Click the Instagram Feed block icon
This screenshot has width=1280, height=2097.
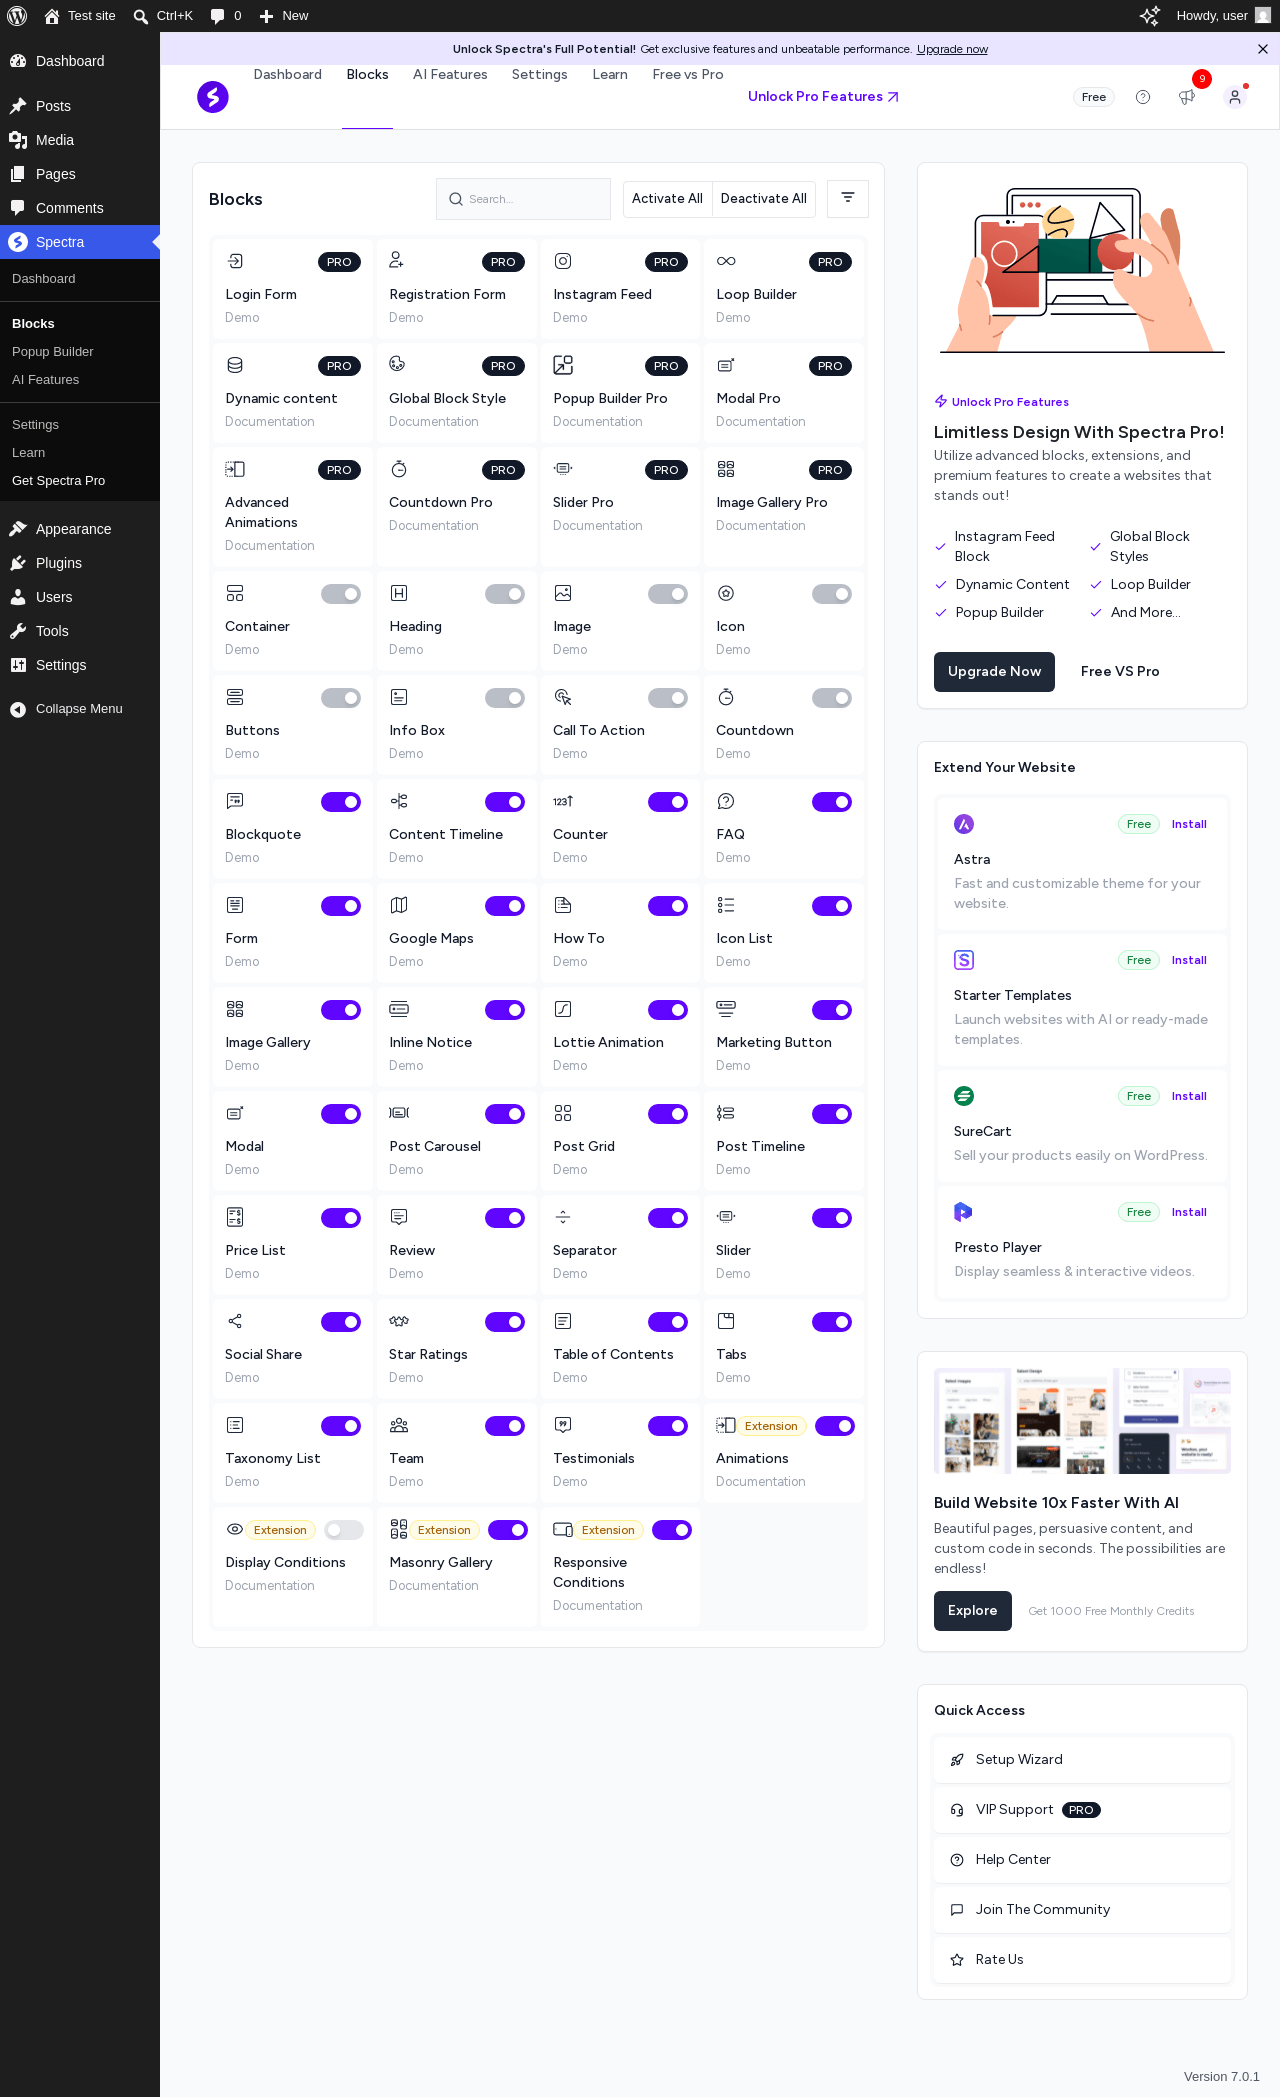pos(563,261)
